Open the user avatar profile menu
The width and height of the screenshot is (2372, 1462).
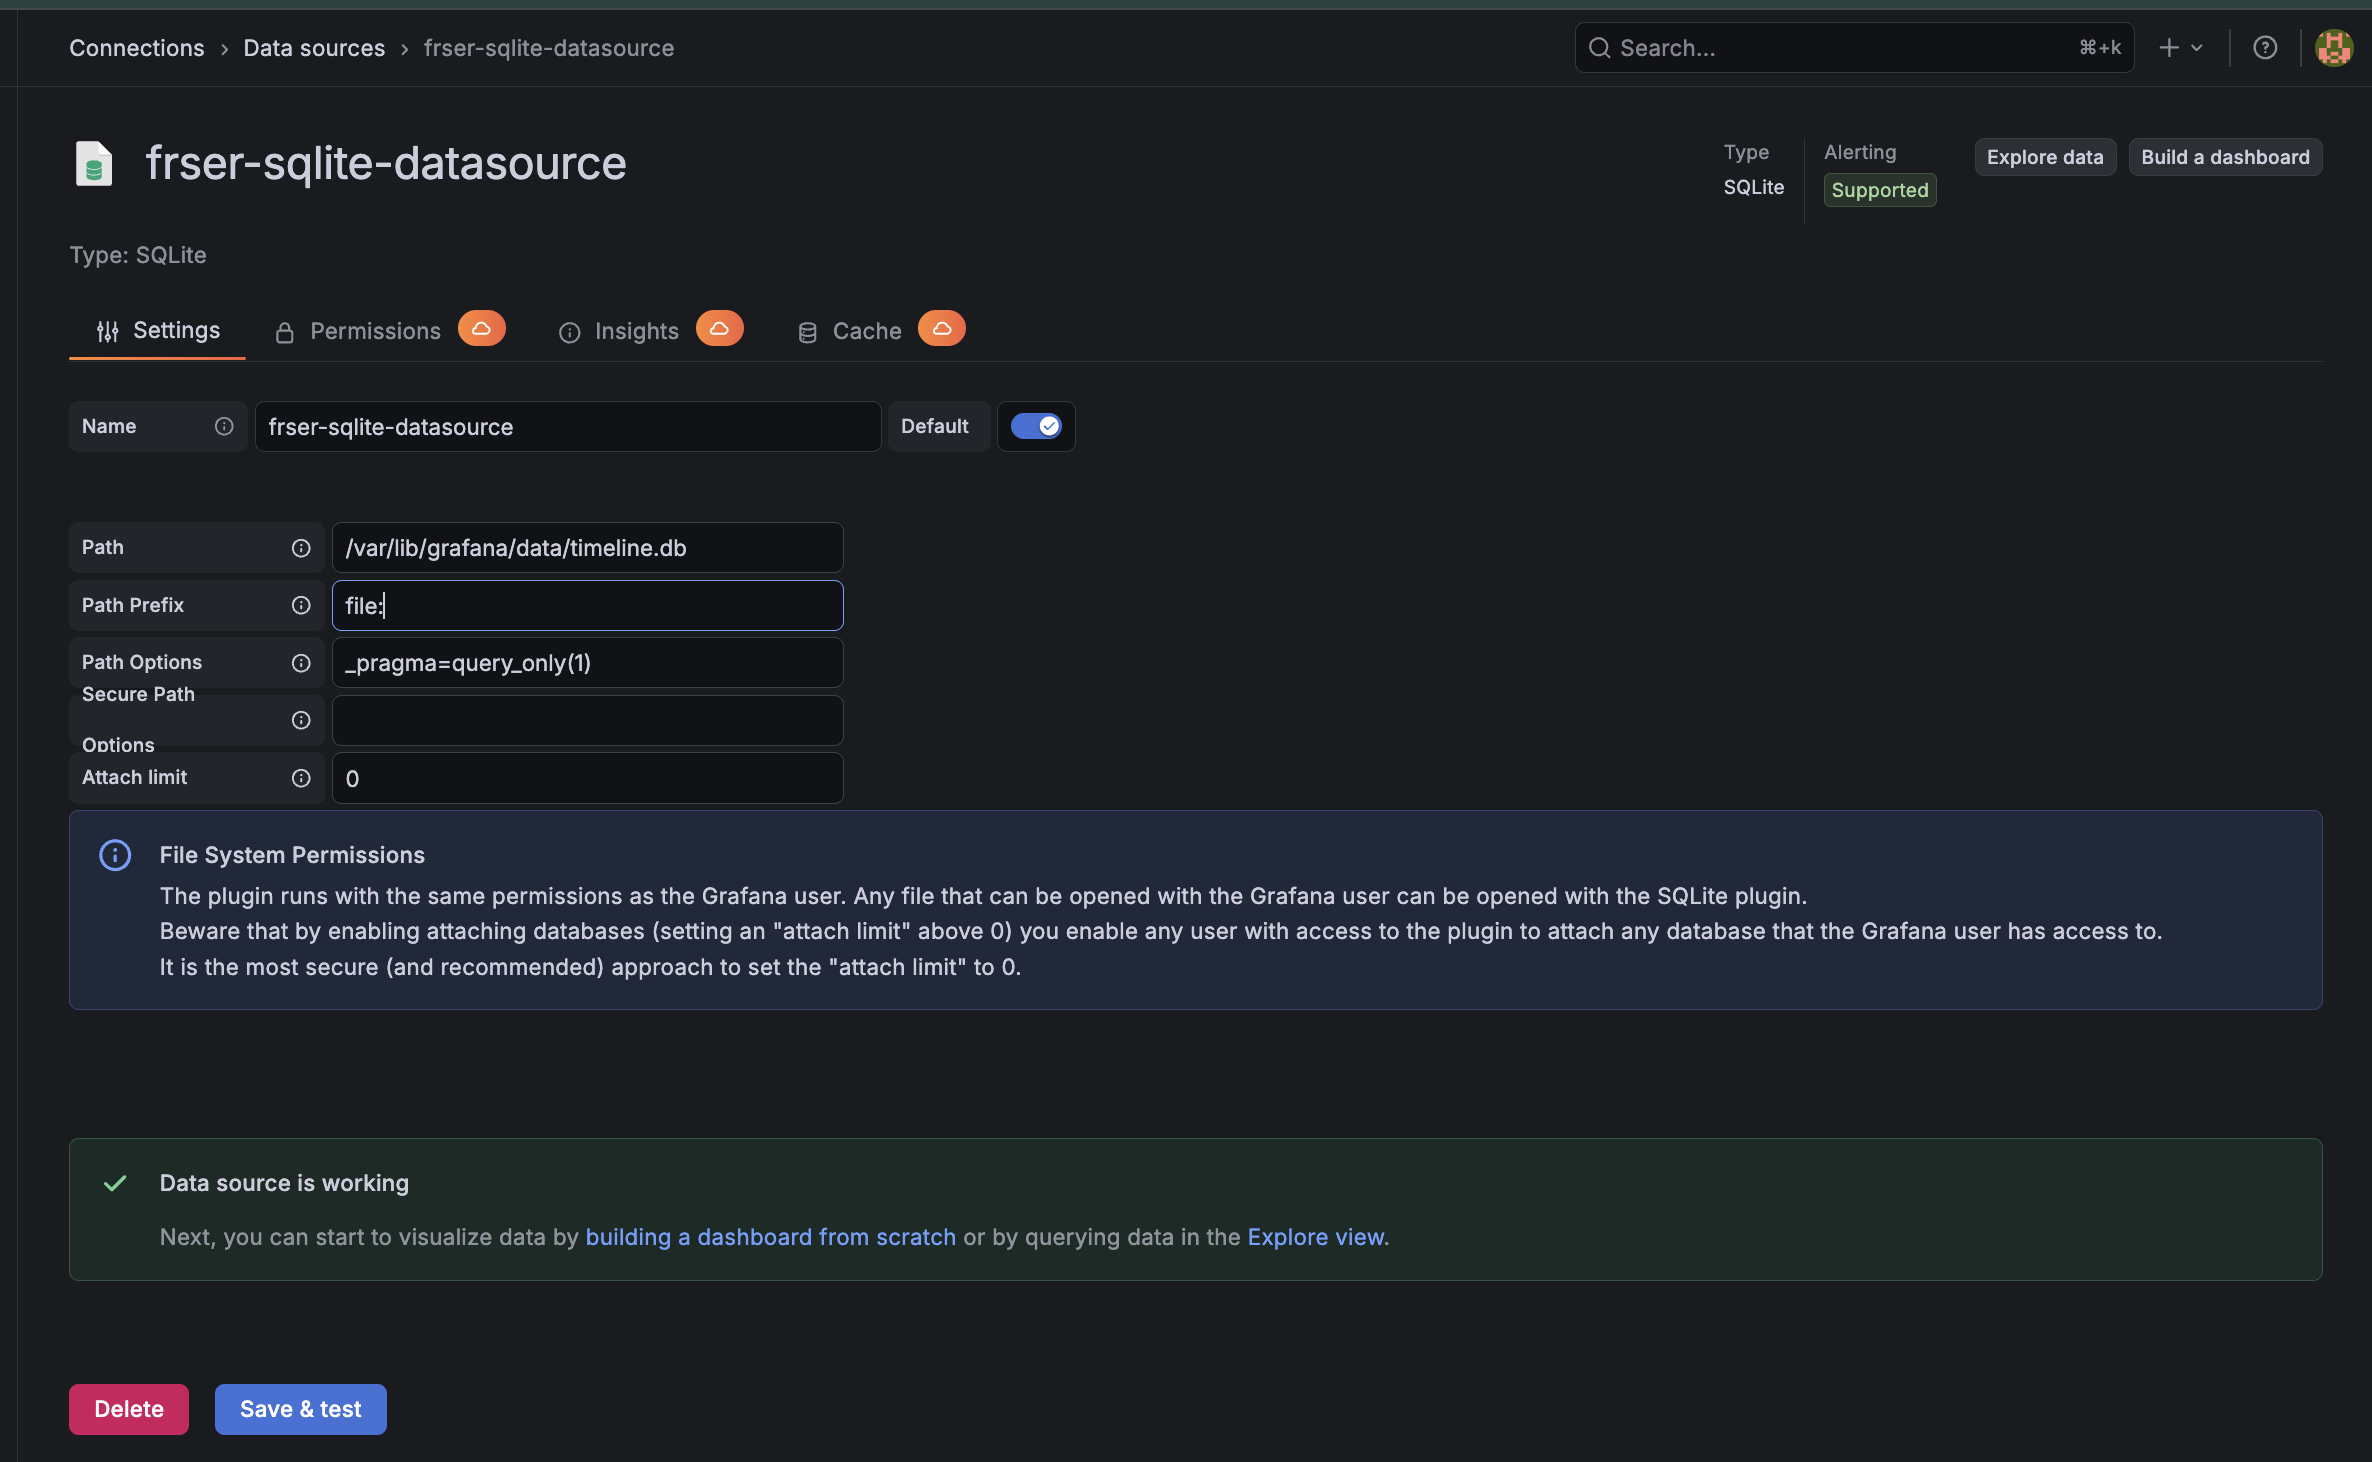pyautogui.click(x=2333, y=48)
